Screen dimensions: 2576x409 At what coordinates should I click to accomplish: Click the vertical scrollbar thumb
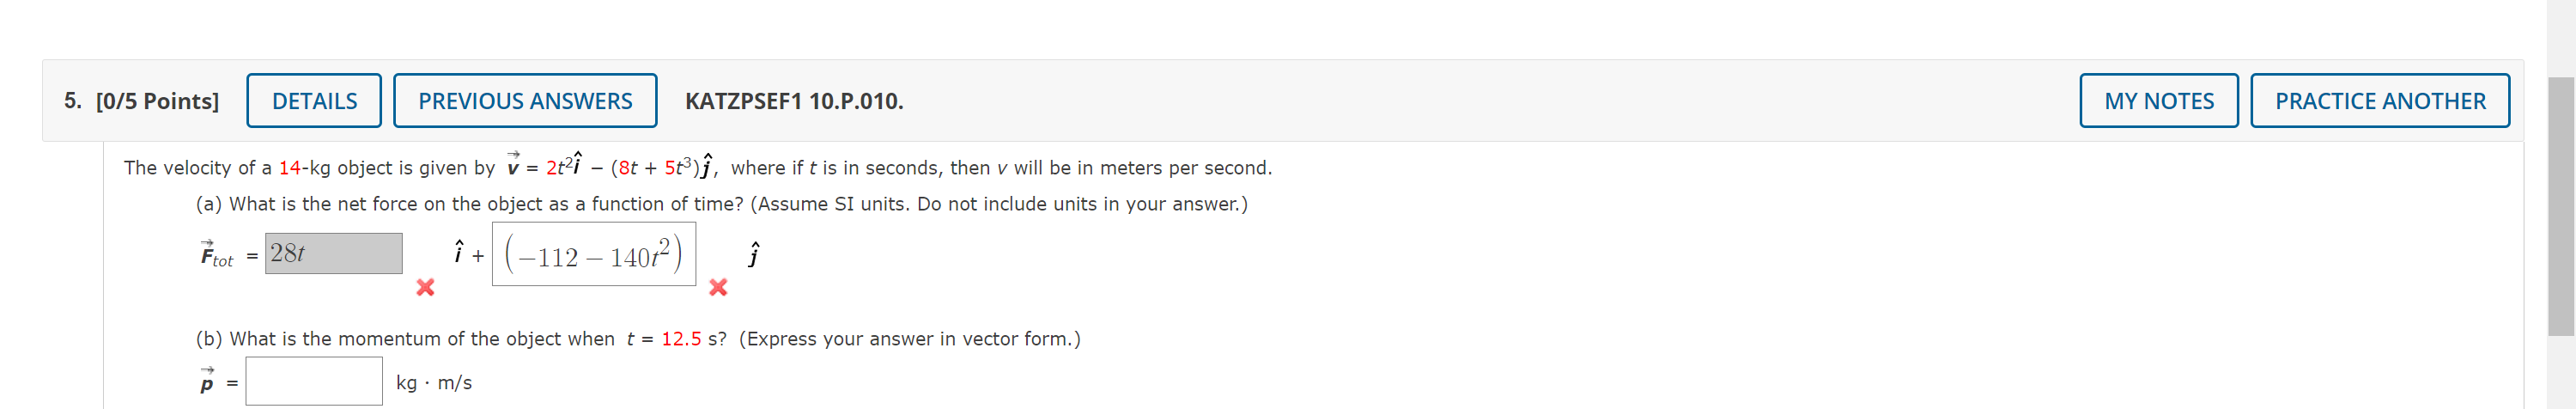coord(2561,206)
